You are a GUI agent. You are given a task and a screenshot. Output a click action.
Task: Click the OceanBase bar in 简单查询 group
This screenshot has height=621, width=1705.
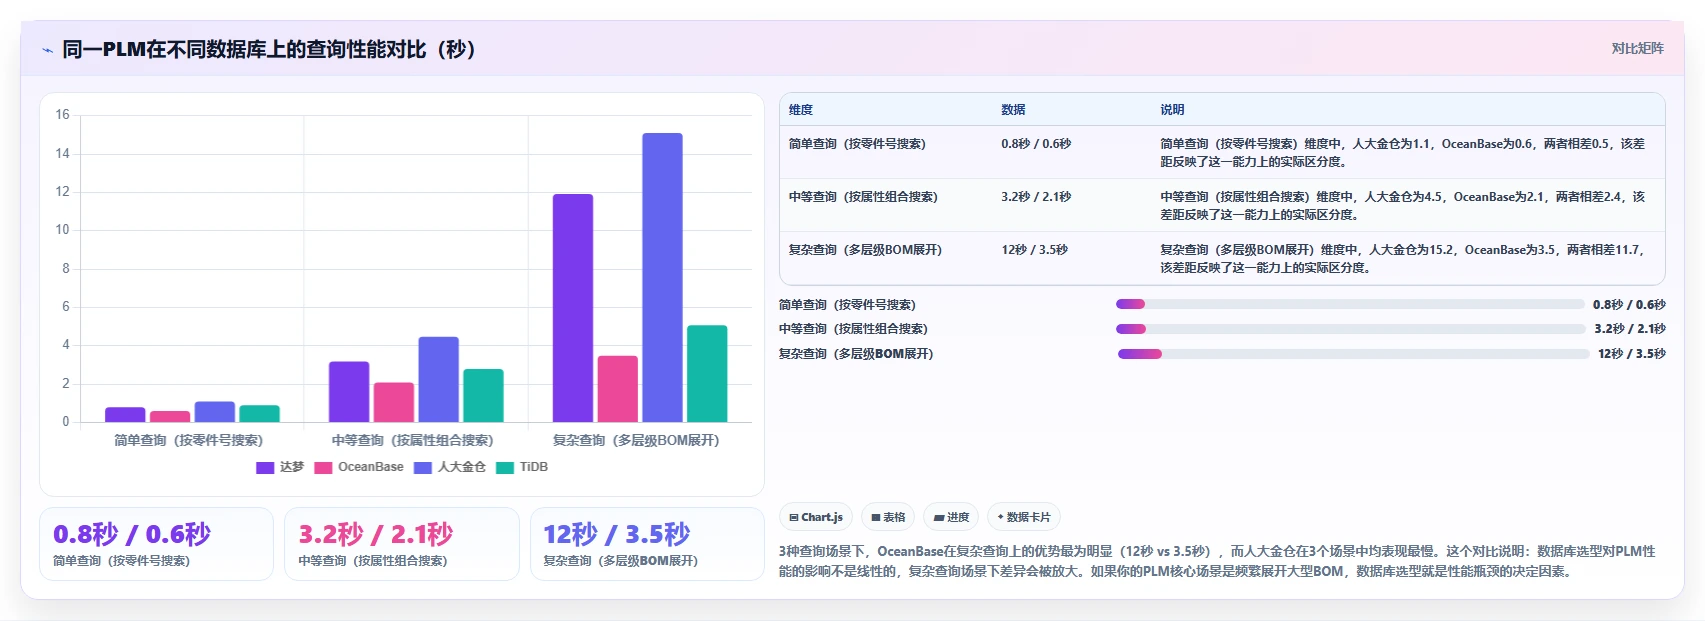(x=170, y=417)
